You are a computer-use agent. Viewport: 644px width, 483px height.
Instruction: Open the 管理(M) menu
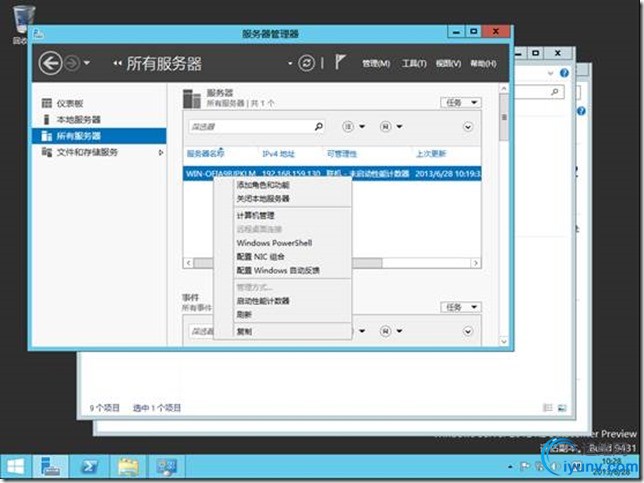point(376,64)
